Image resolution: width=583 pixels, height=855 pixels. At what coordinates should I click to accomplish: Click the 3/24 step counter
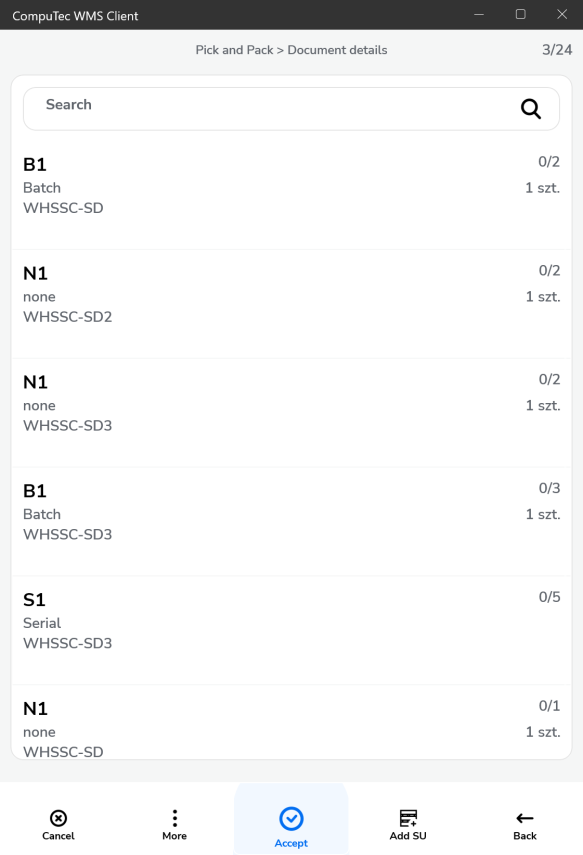(x=557, y=50)
